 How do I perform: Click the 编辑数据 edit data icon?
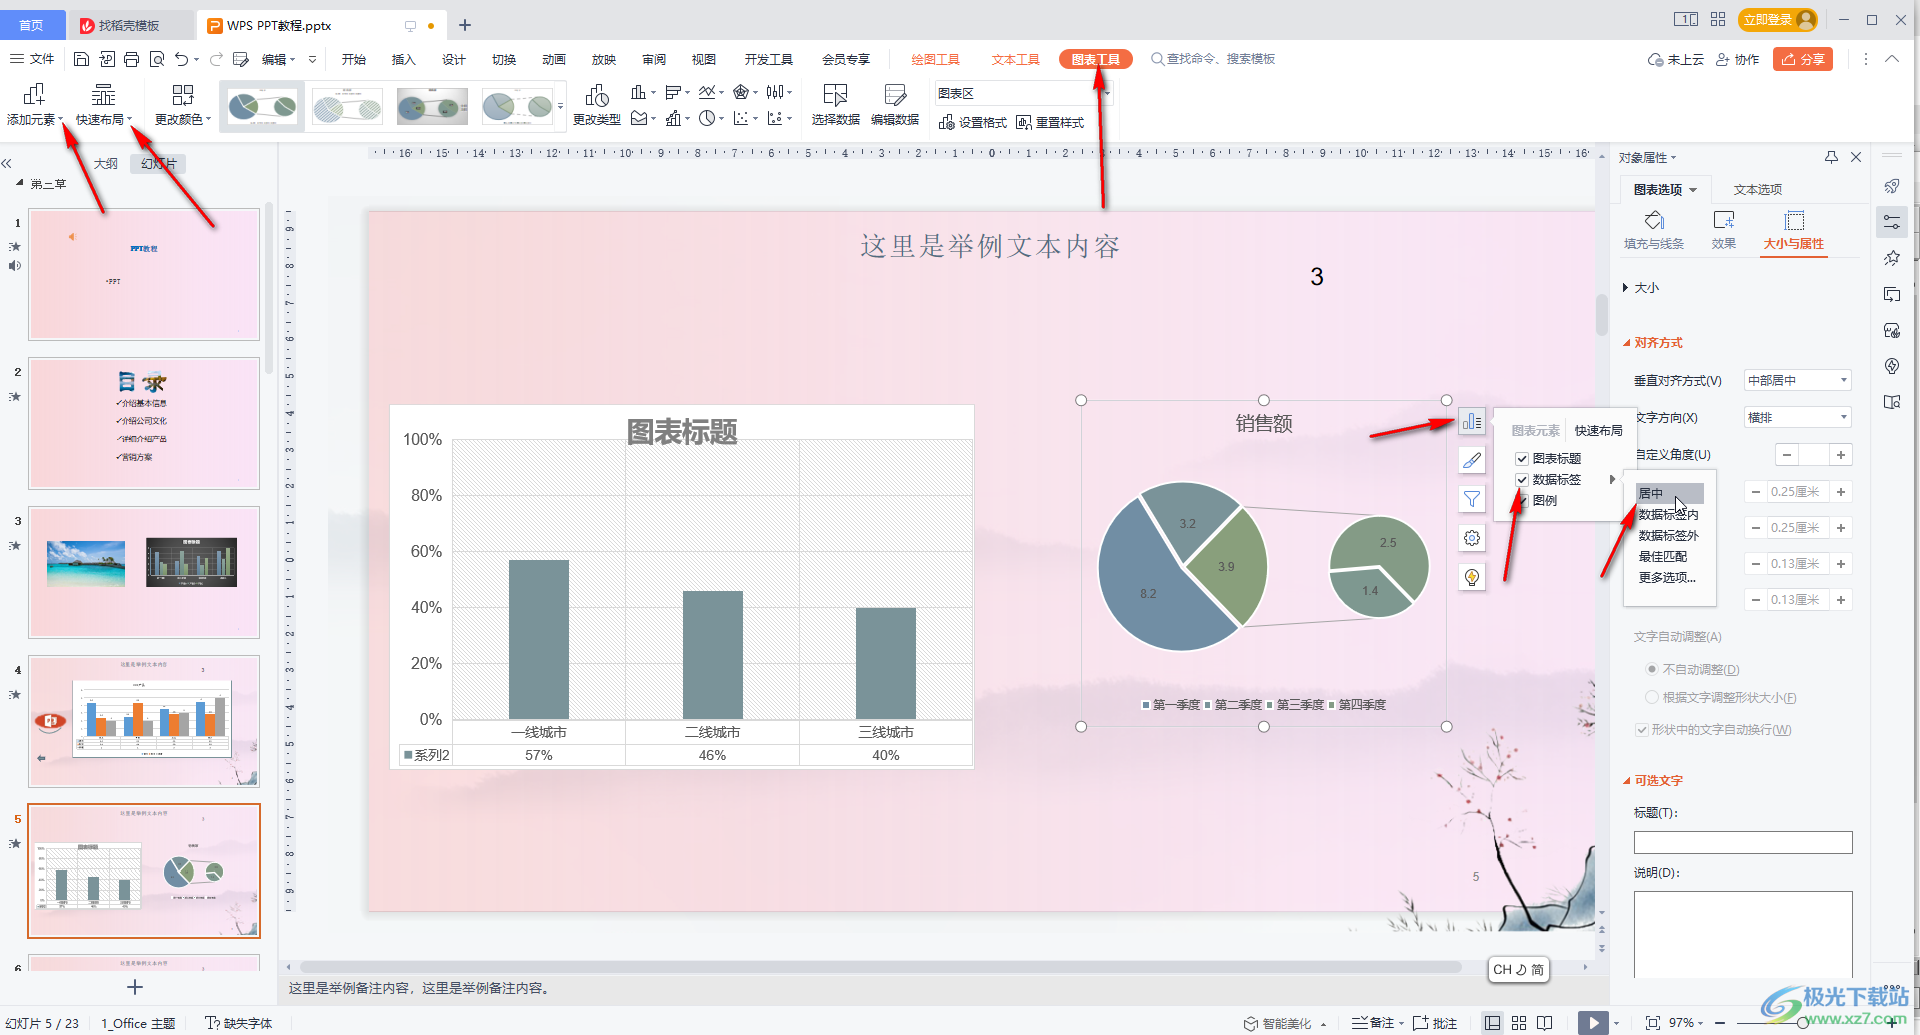(x=895, y=95)
